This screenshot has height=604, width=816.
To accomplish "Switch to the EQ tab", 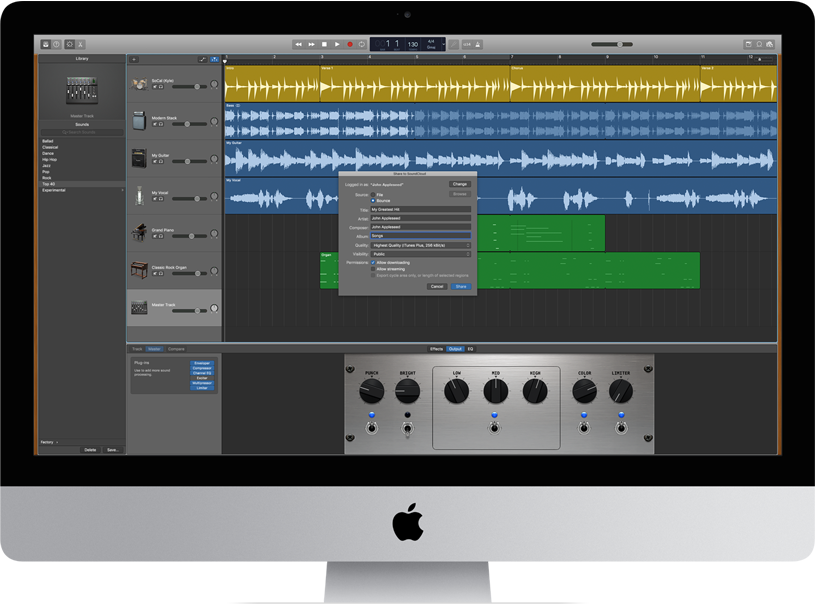I will pyautogui.click(x=470, y=349).
